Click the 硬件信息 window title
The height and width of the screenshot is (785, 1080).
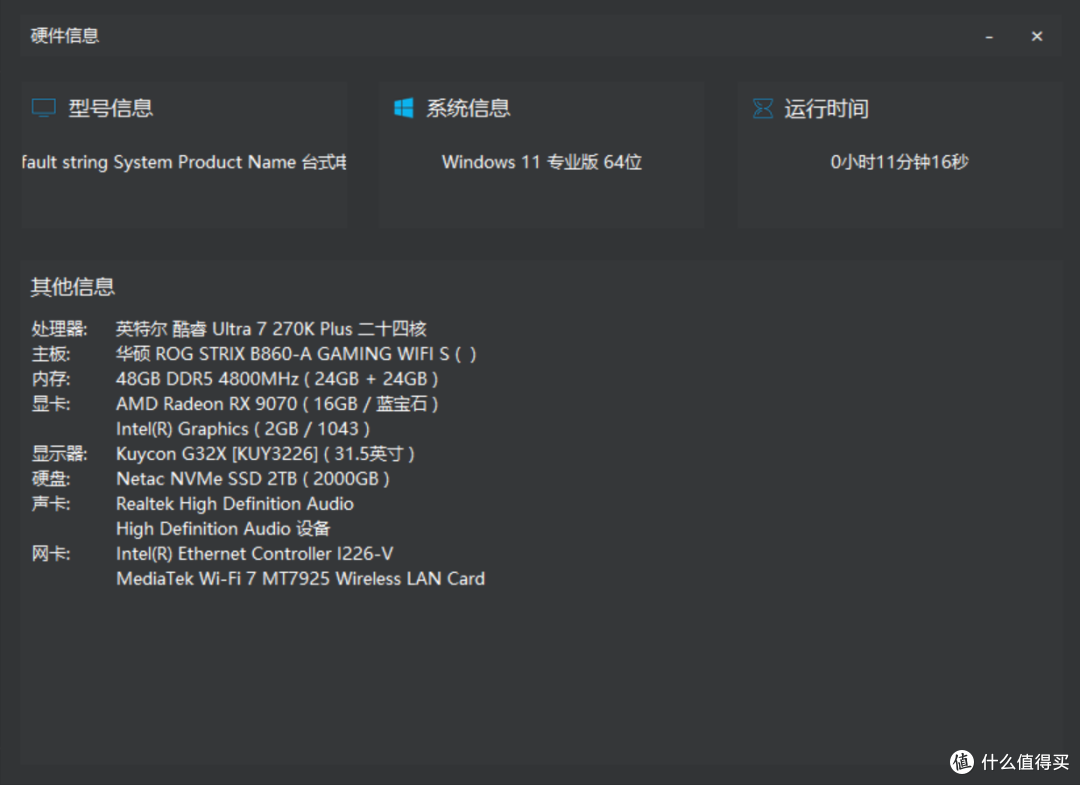tap(65, 36)
